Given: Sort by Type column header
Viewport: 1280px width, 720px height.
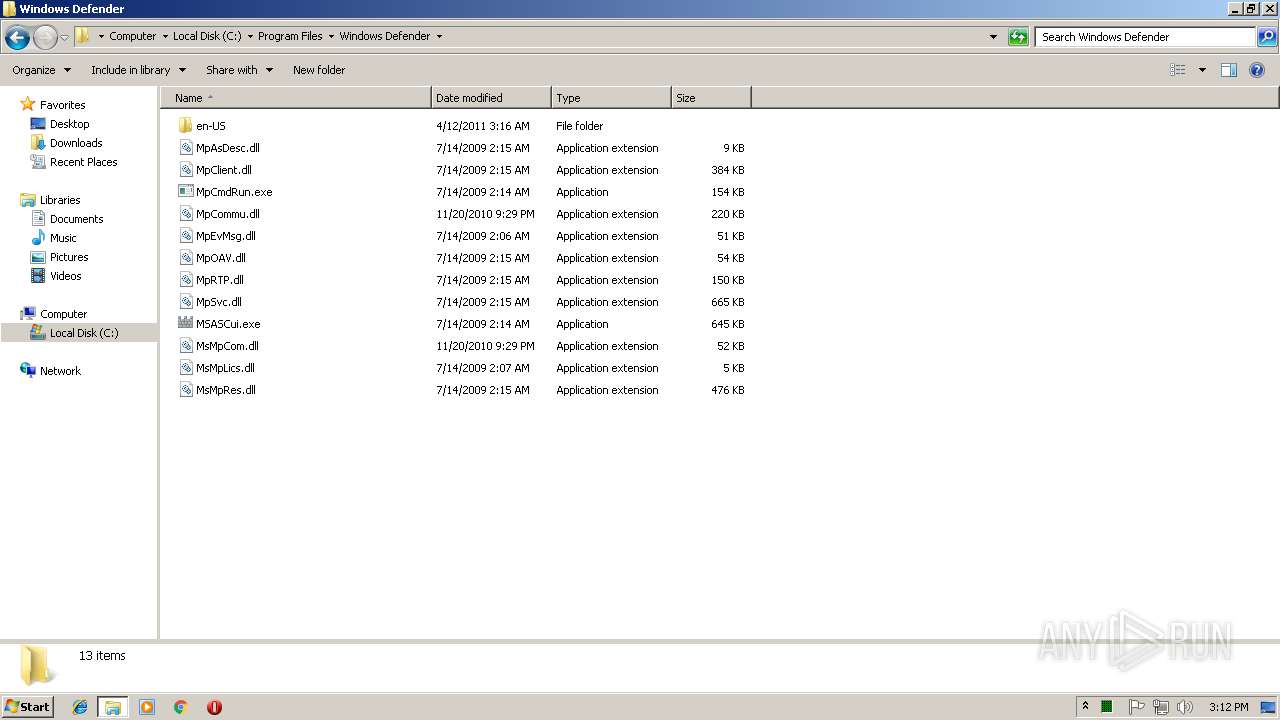Looking at the screenshot, I should click(x=611, y=98).
